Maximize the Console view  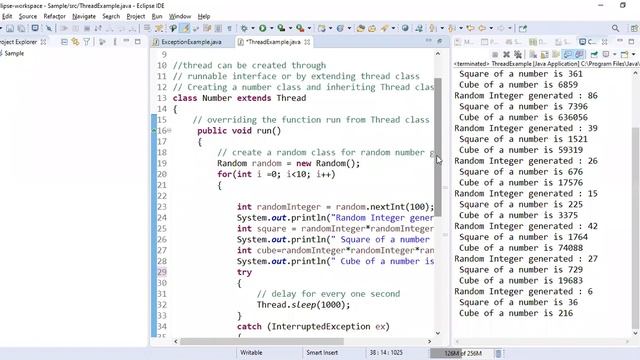click(631, 42)
